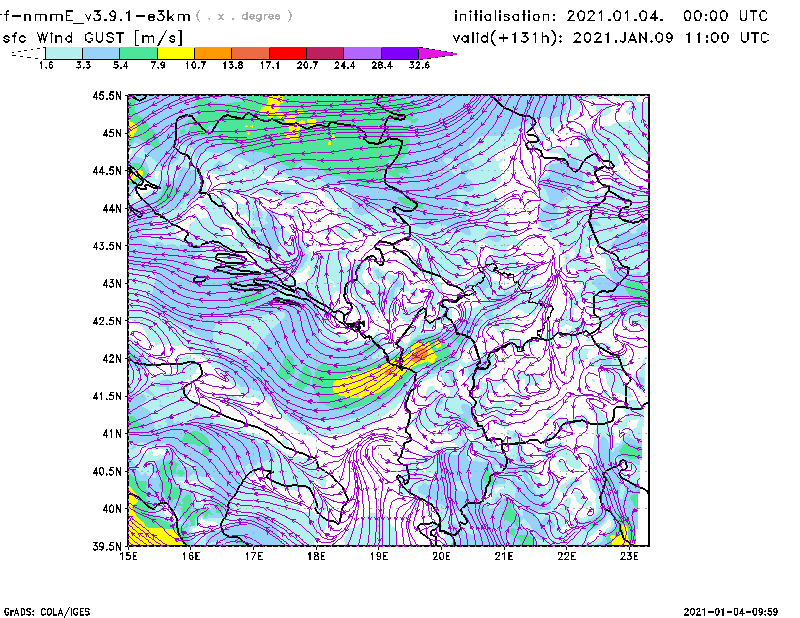
Task: Click the "21E" longitude label
Action: coord(504,556)
